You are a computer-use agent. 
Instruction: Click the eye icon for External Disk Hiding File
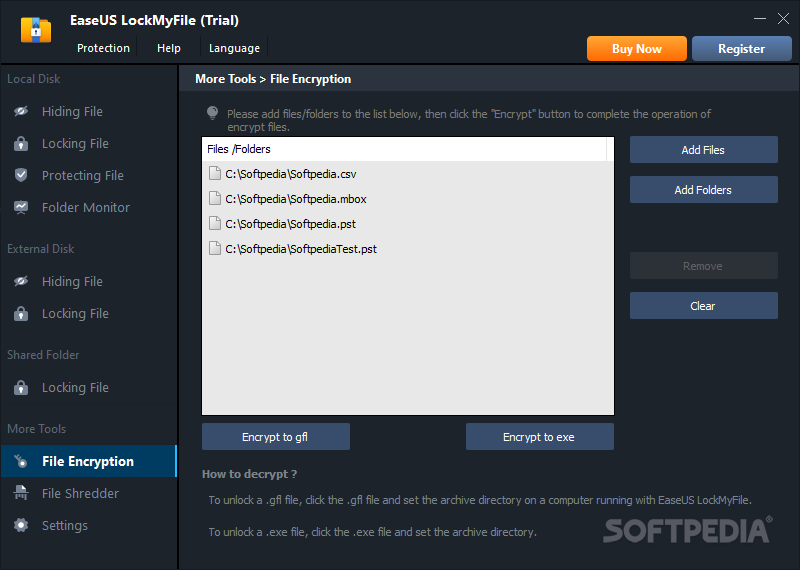21,281
